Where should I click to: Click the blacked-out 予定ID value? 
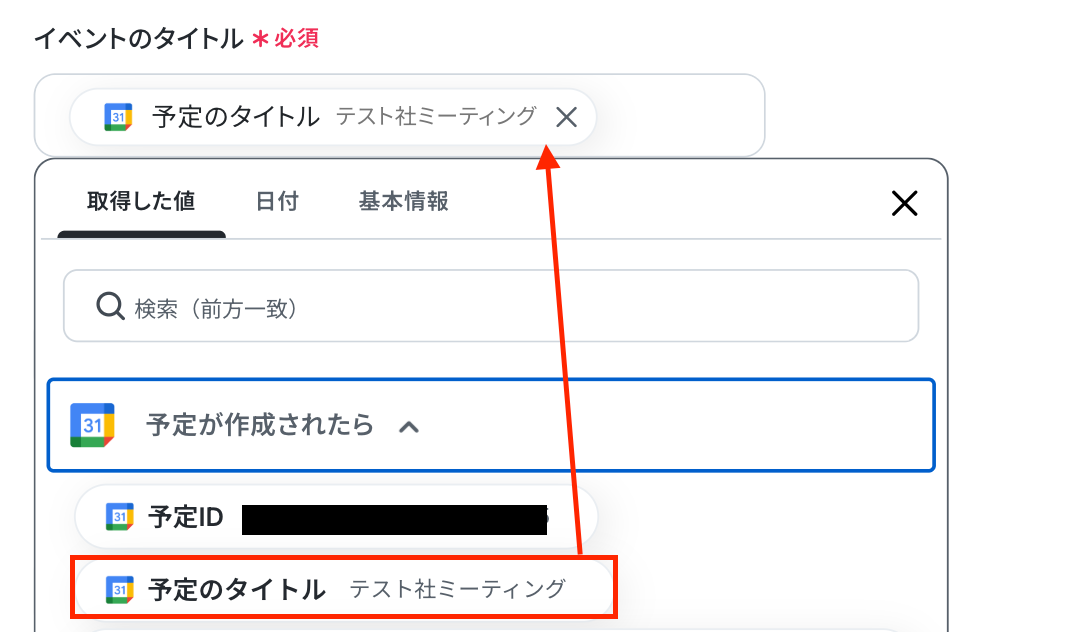[395, 519]
